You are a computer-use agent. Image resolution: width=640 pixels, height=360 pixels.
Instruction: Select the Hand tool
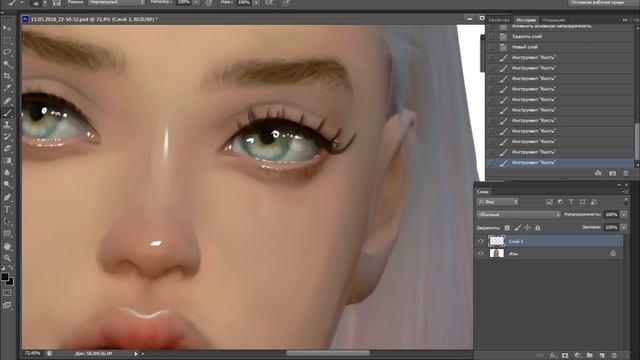(7, 247)
